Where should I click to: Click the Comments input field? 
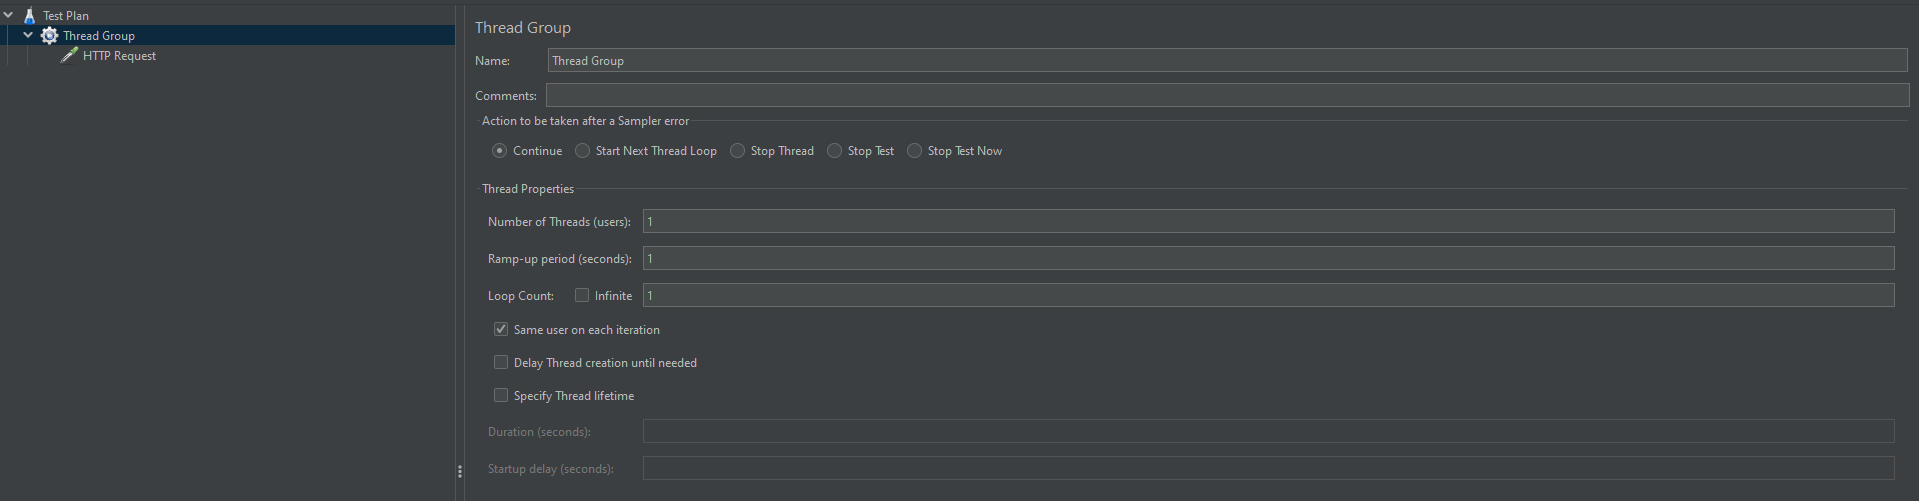point(1227,96)
